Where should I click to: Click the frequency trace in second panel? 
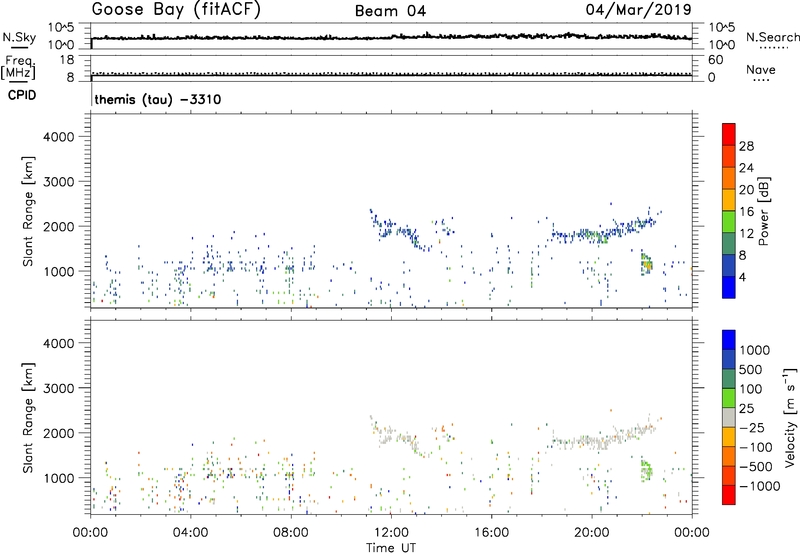pyautogui.click(x=391, y=75)
